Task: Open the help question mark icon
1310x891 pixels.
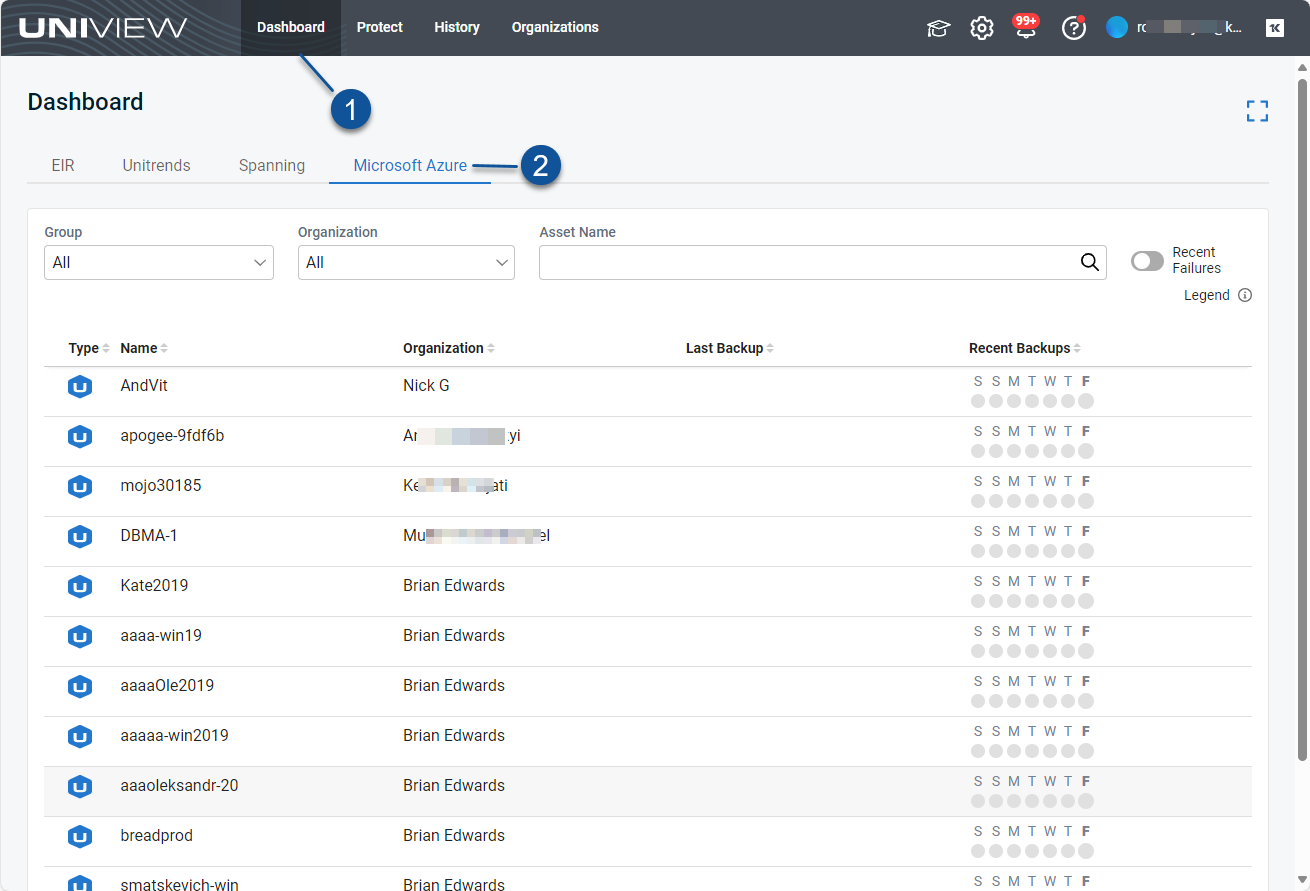Action: (x=1073, y=28)
